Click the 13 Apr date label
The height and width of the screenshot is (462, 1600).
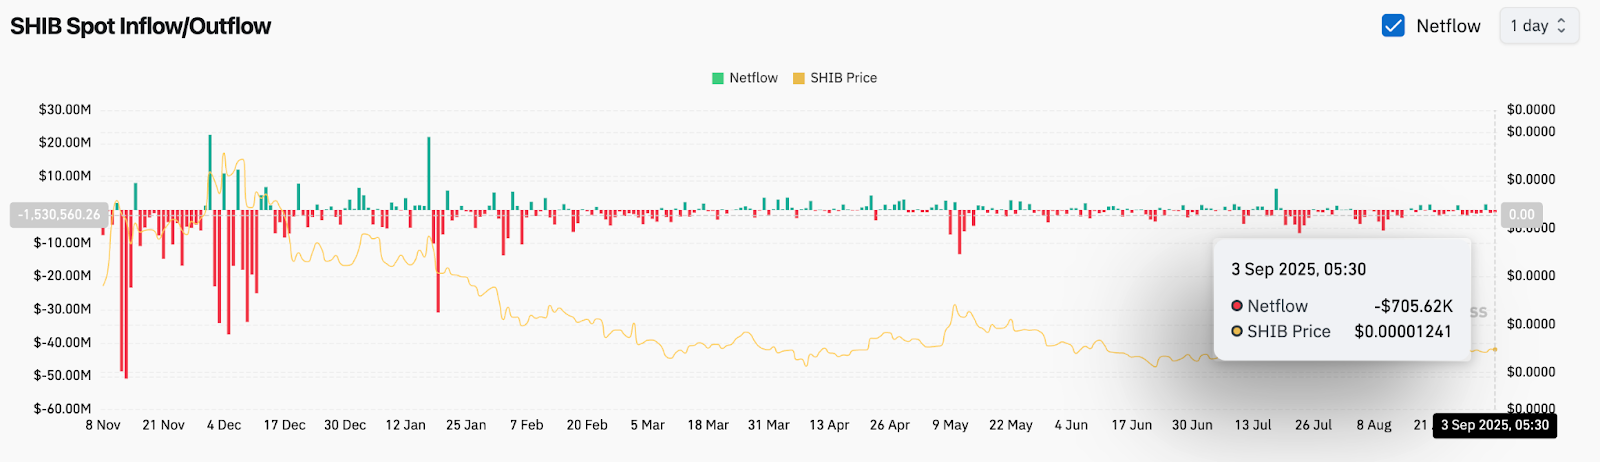click(x=829, y=425)
